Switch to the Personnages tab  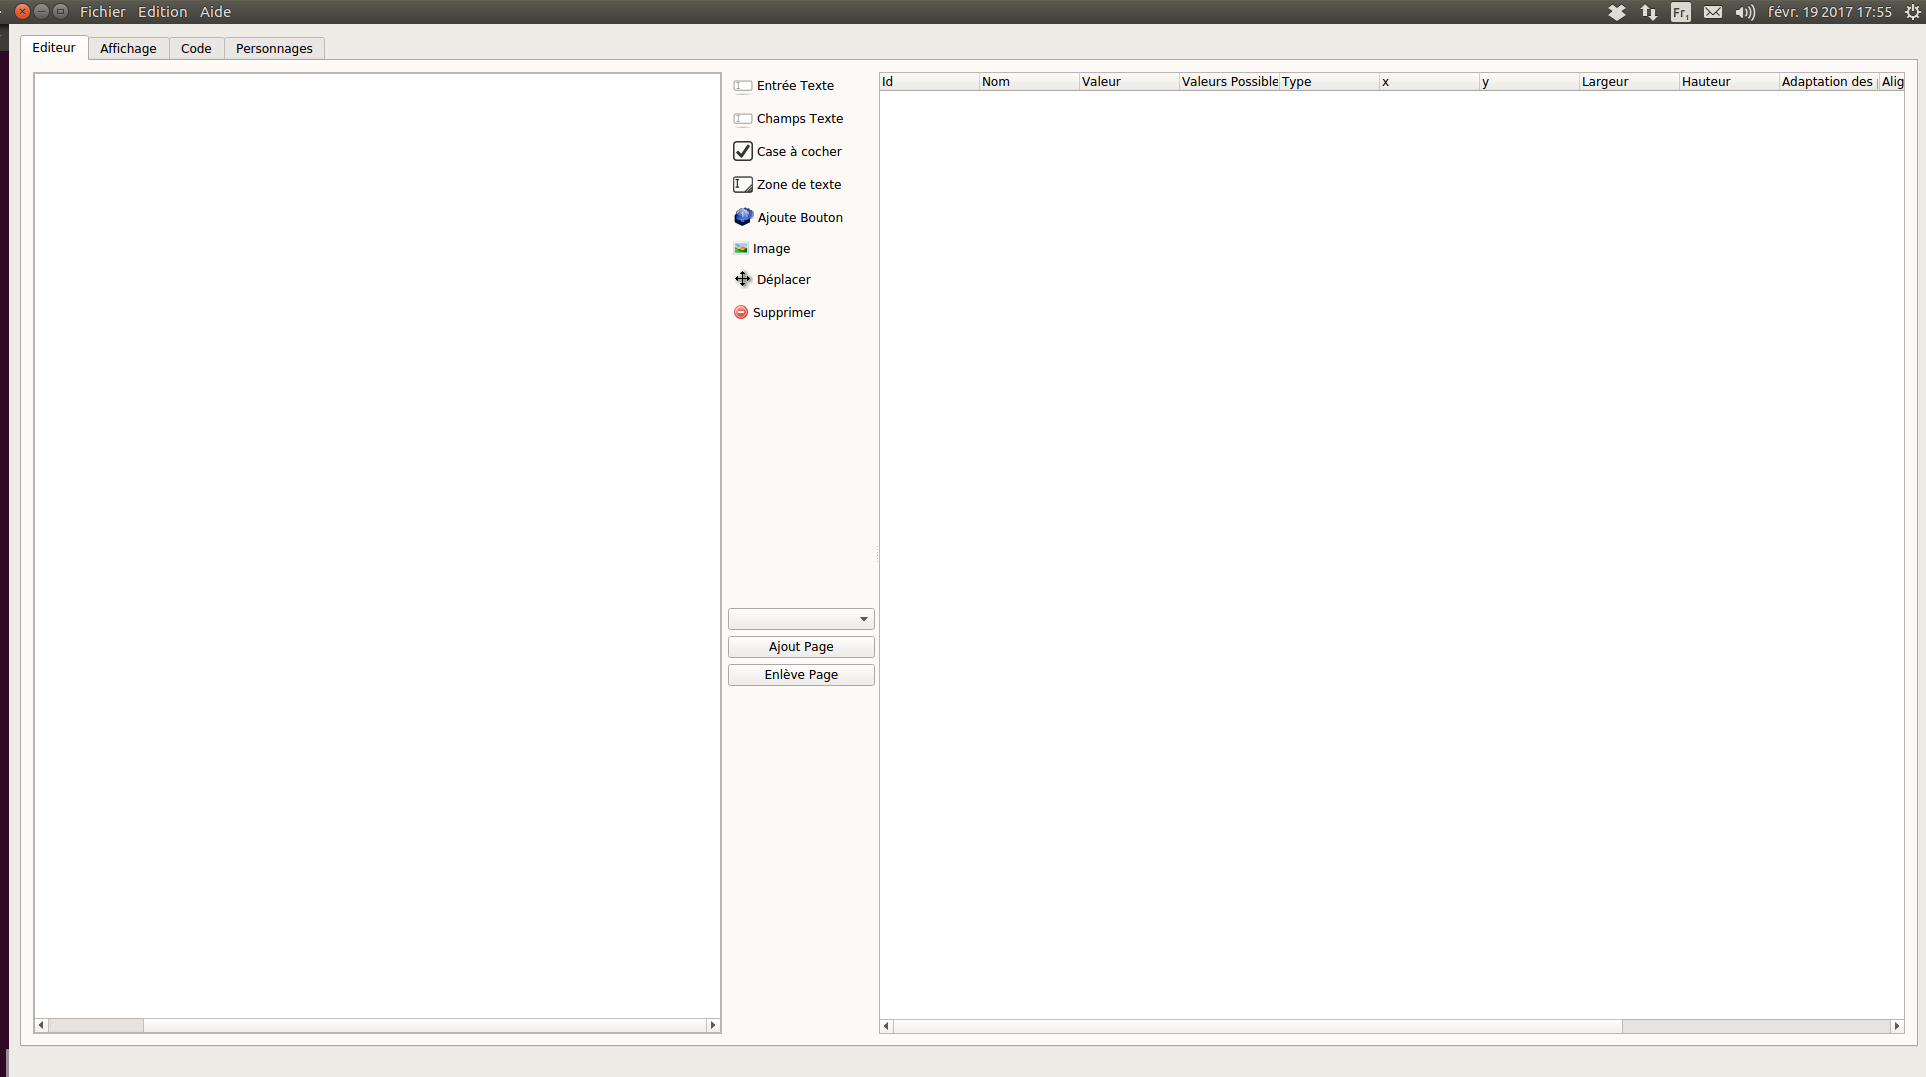[x=274, y=48]
